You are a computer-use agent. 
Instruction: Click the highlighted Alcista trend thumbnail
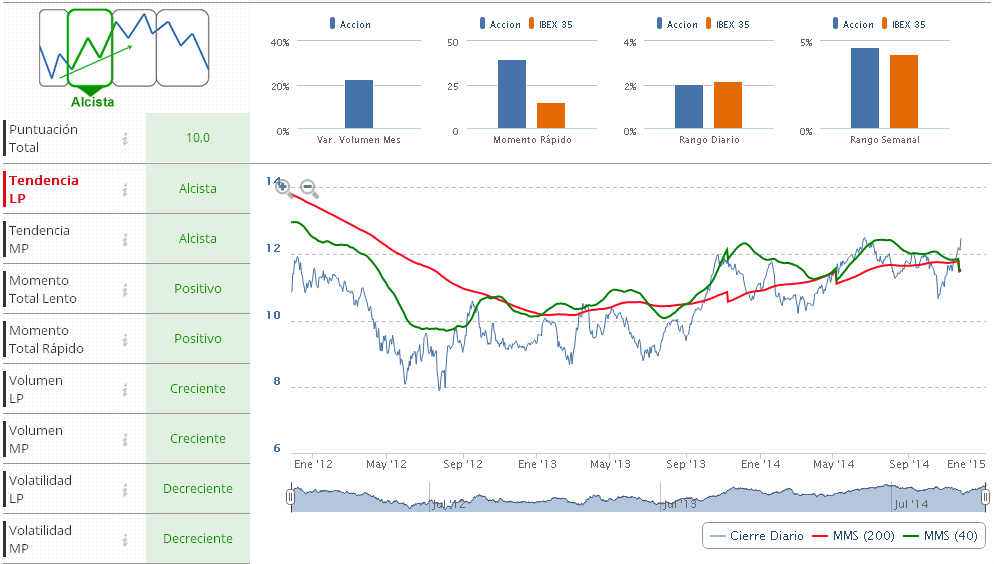[90, 48]
